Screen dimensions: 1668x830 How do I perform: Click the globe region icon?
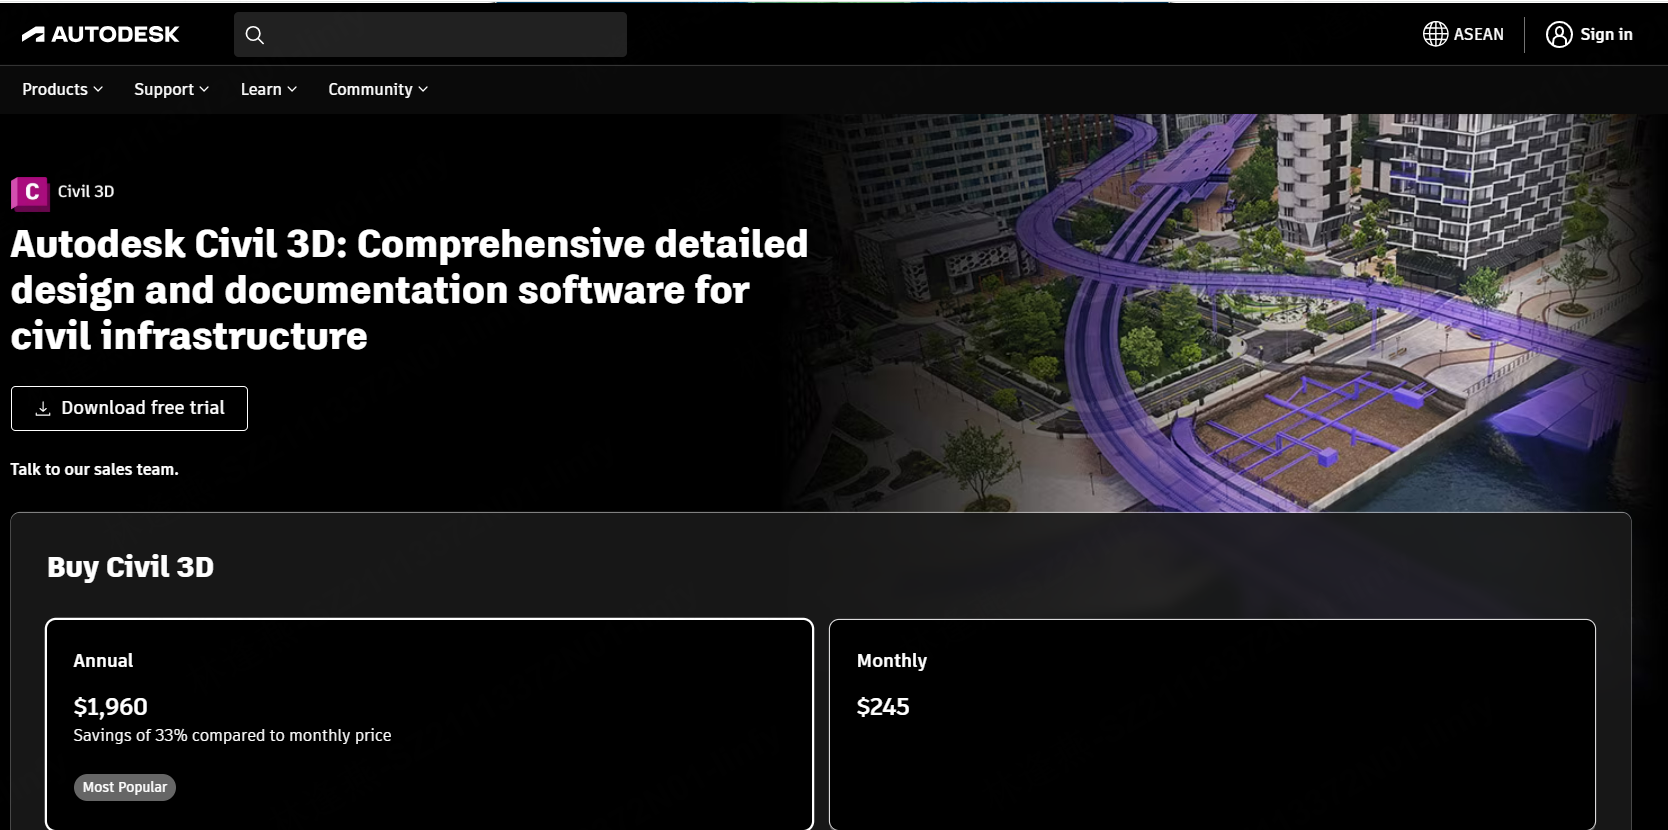click(1435, 34)
